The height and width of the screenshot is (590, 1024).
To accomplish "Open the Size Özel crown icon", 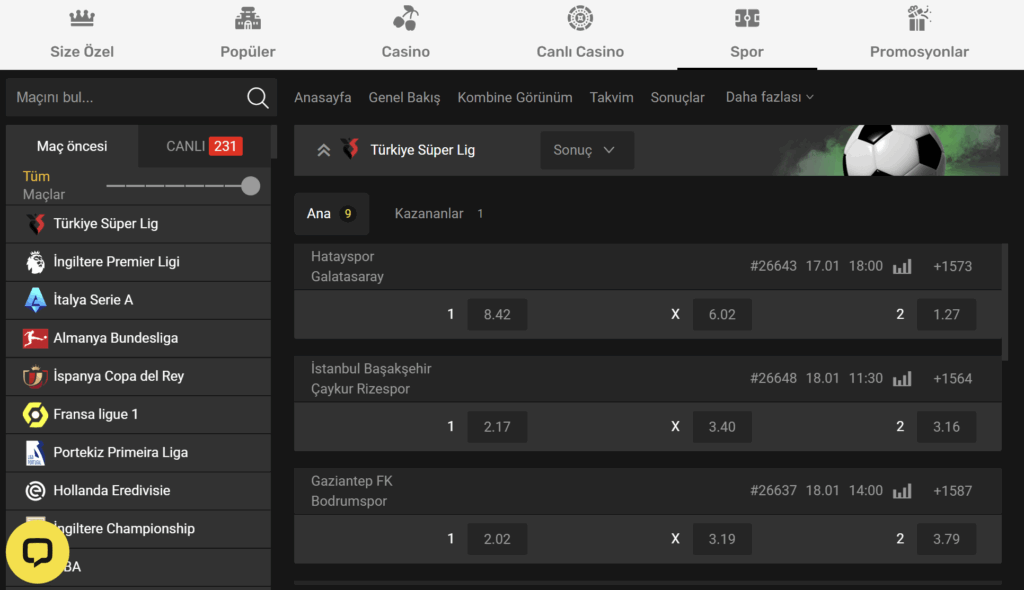I will click(82, 18).
